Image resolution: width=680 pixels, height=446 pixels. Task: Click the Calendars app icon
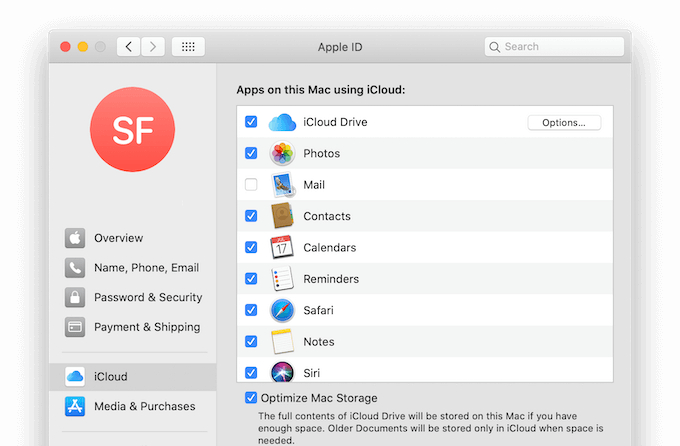281,247
